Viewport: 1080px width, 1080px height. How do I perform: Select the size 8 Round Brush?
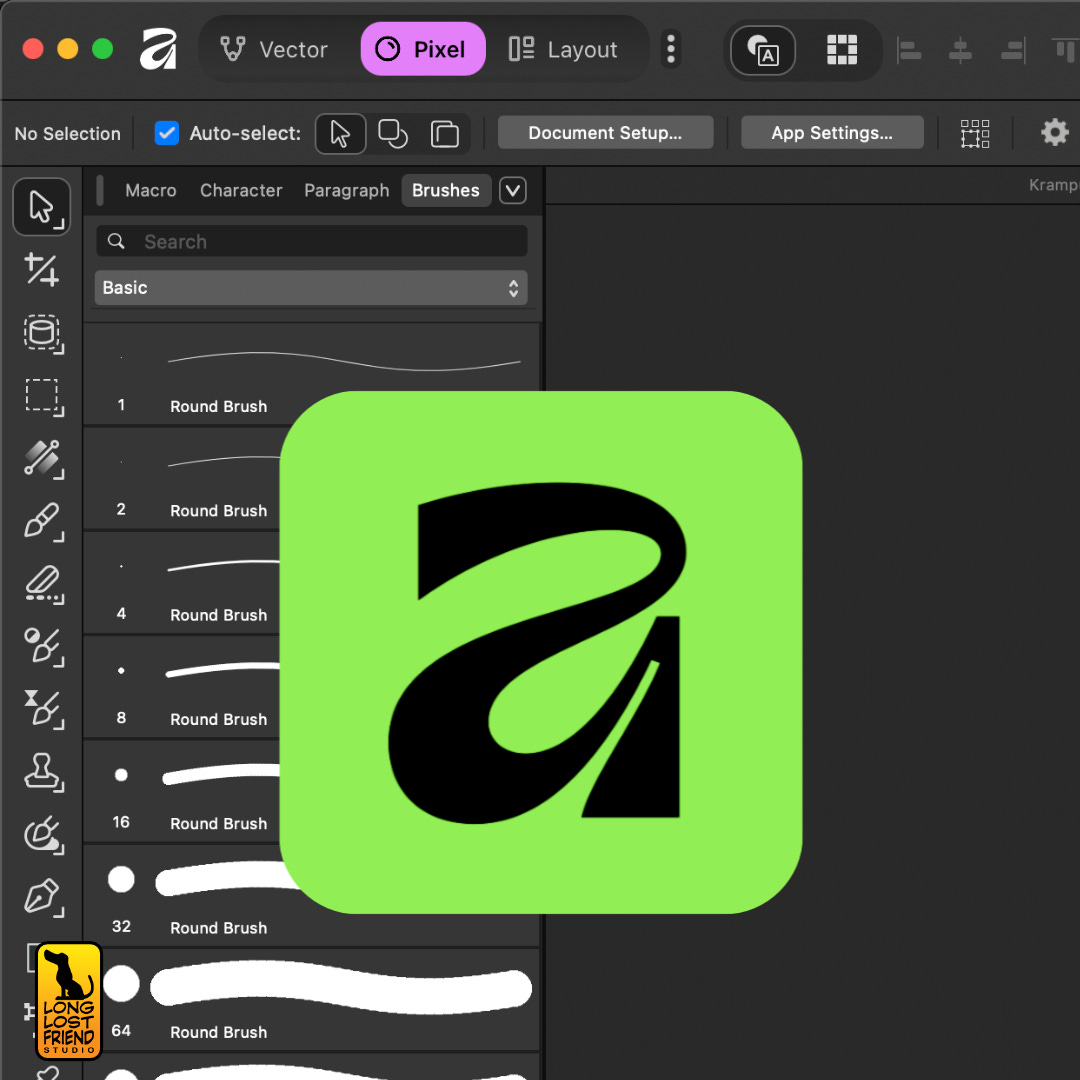point(182,687)
